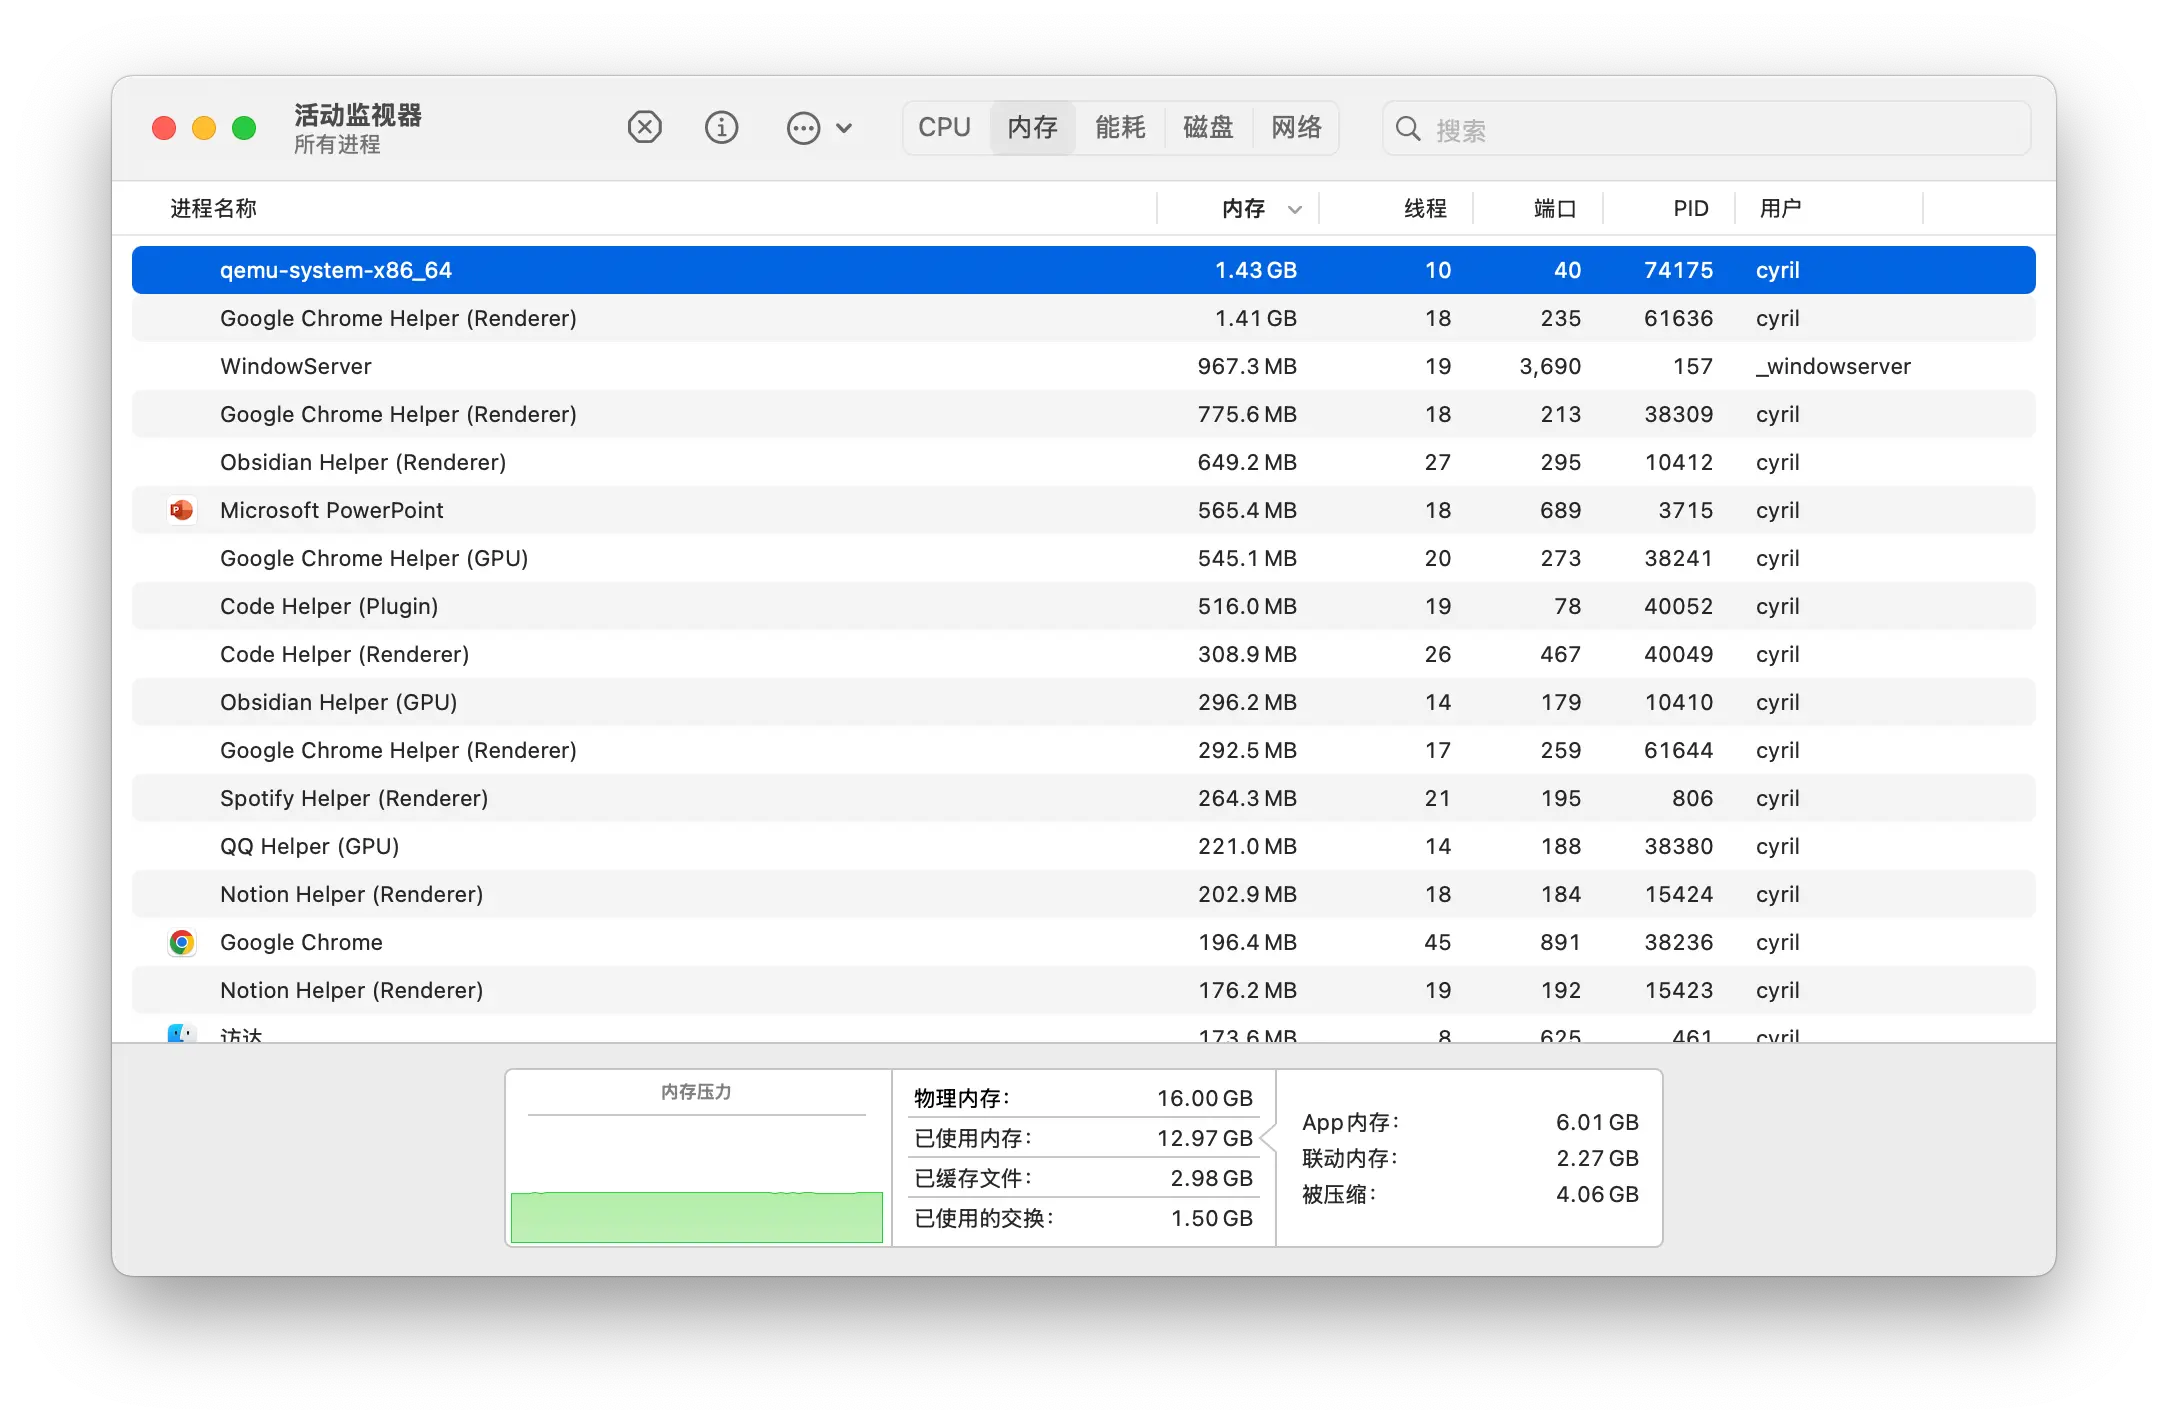Click the Google Chrome app icon
Screen dimensions: 2168x1424
point(182,942)
